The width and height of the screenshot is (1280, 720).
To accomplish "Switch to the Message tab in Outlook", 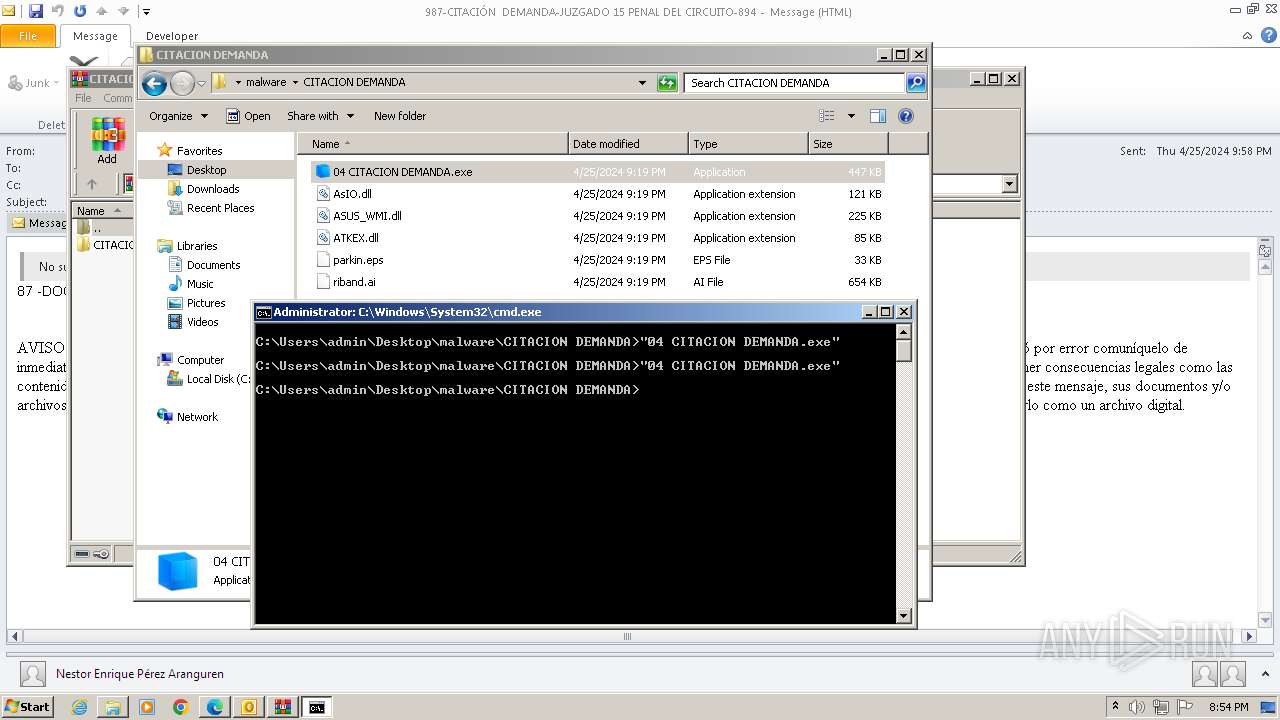I will click(95, 36).
